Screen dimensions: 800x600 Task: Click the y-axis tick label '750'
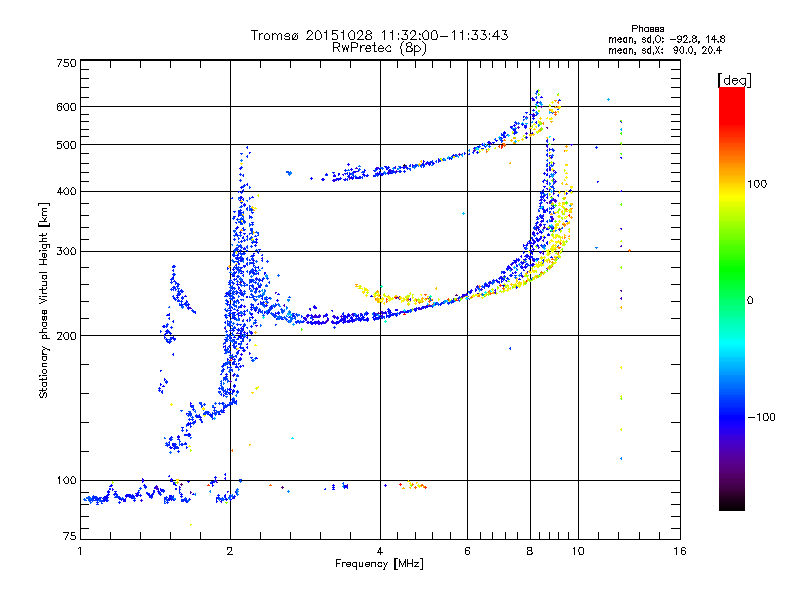click(x=66, y=63)
